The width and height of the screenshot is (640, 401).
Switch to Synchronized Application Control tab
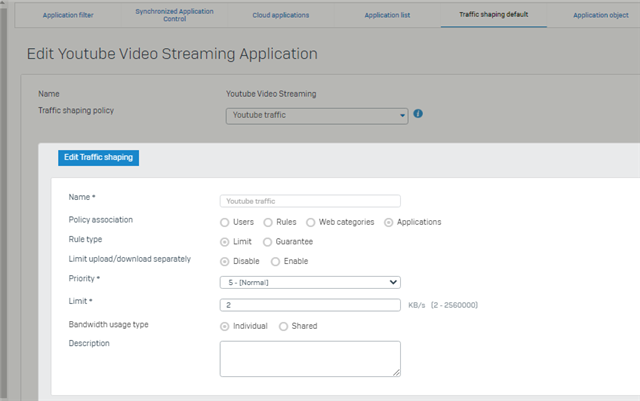pyautogui.click(x=174, y=15)
